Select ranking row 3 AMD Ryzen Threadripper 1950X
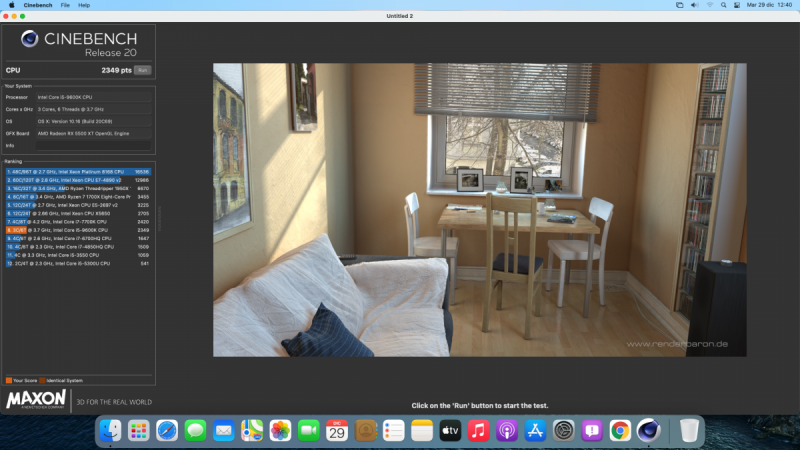 78,189
